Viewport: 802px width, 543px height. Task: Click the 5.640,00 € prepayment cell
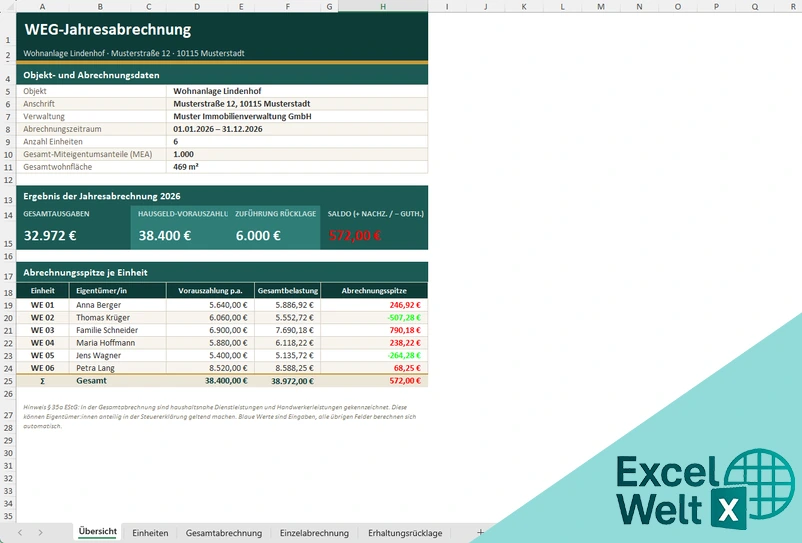tap(210, 305)
